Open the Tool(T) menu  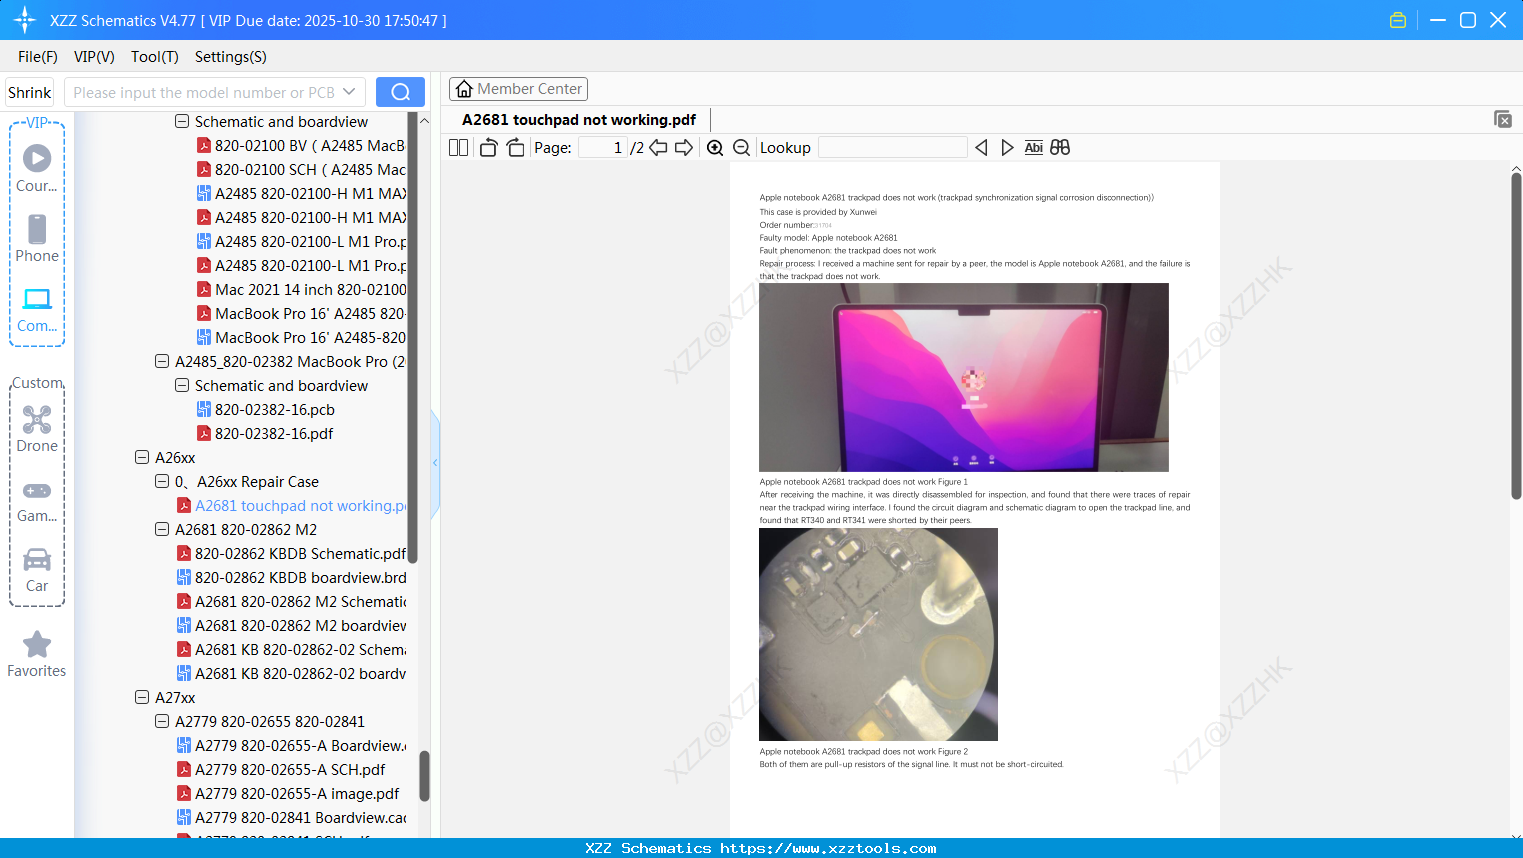[x=155, y=57]
